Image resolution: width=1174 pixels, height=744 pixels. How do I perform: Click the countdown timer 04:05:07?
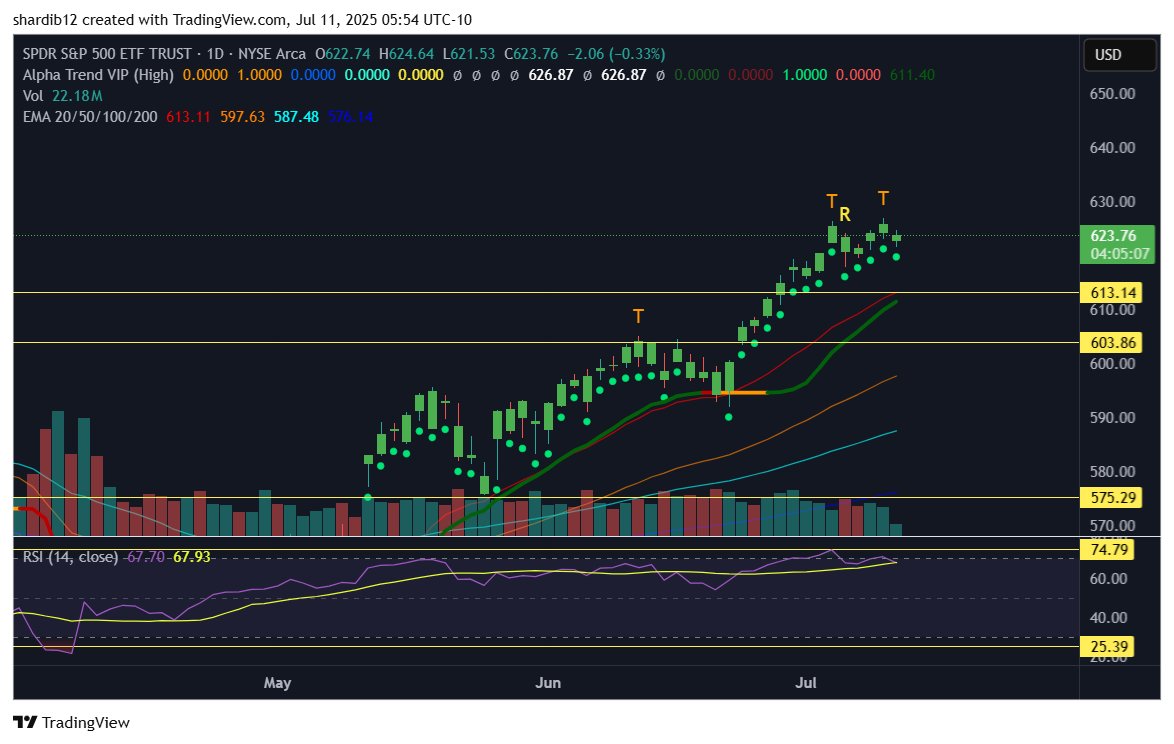pyautogui.click(x=1119, y=254)
